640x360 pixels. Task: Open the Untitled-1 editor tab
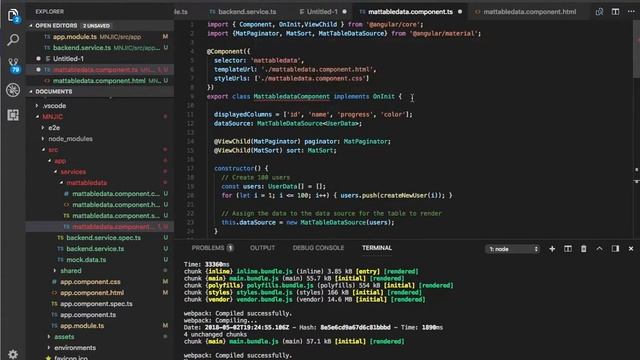pos(322,12)
